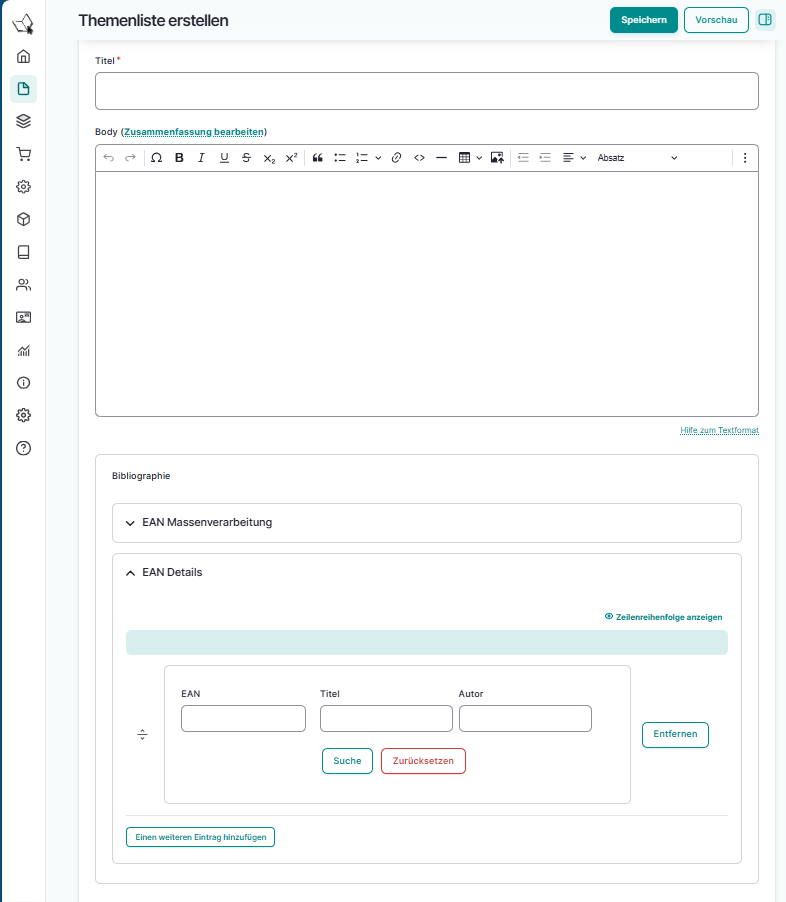The width and height of the screenshot is (786, 902).
Task: Toggle bold formatting in editor toolbar
Action: (x=179, y=158)
